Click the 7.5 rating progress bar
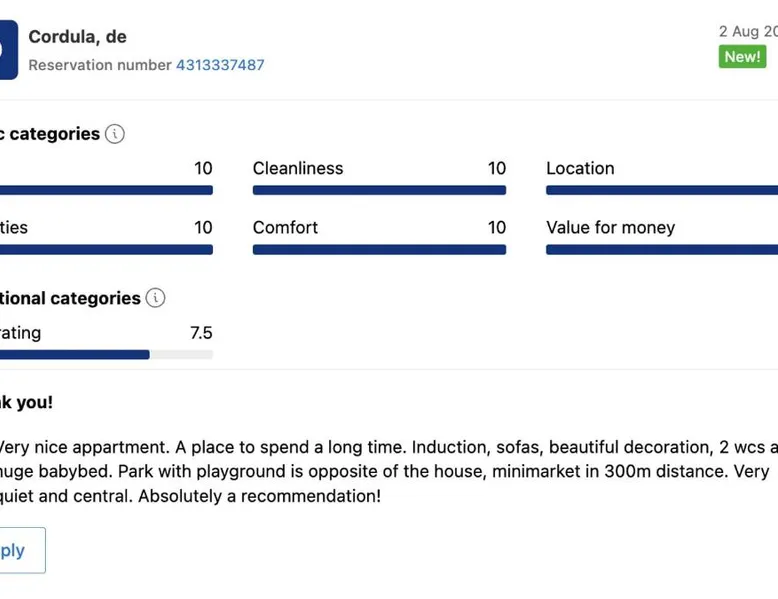Screen dimensions: 778x599 pos(106,354)
